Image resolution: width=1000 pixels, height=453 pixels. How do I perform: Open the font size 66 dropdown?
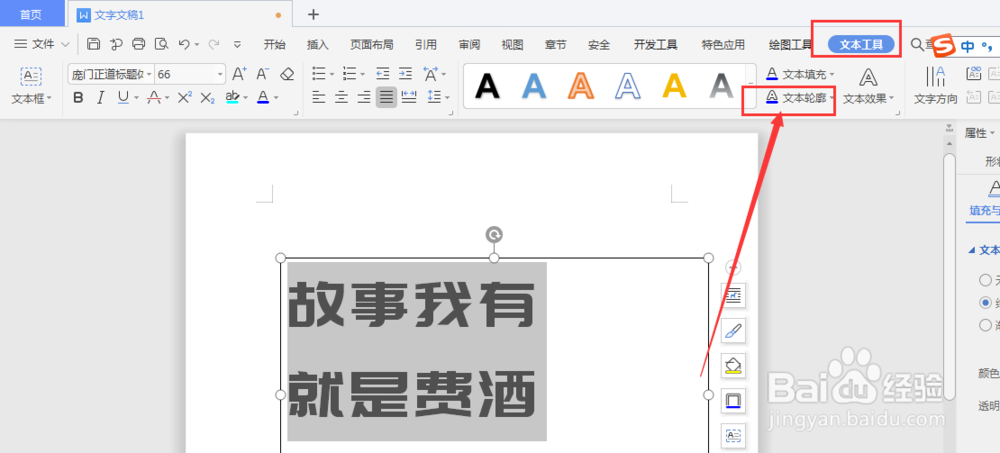(x=221, y=75)
